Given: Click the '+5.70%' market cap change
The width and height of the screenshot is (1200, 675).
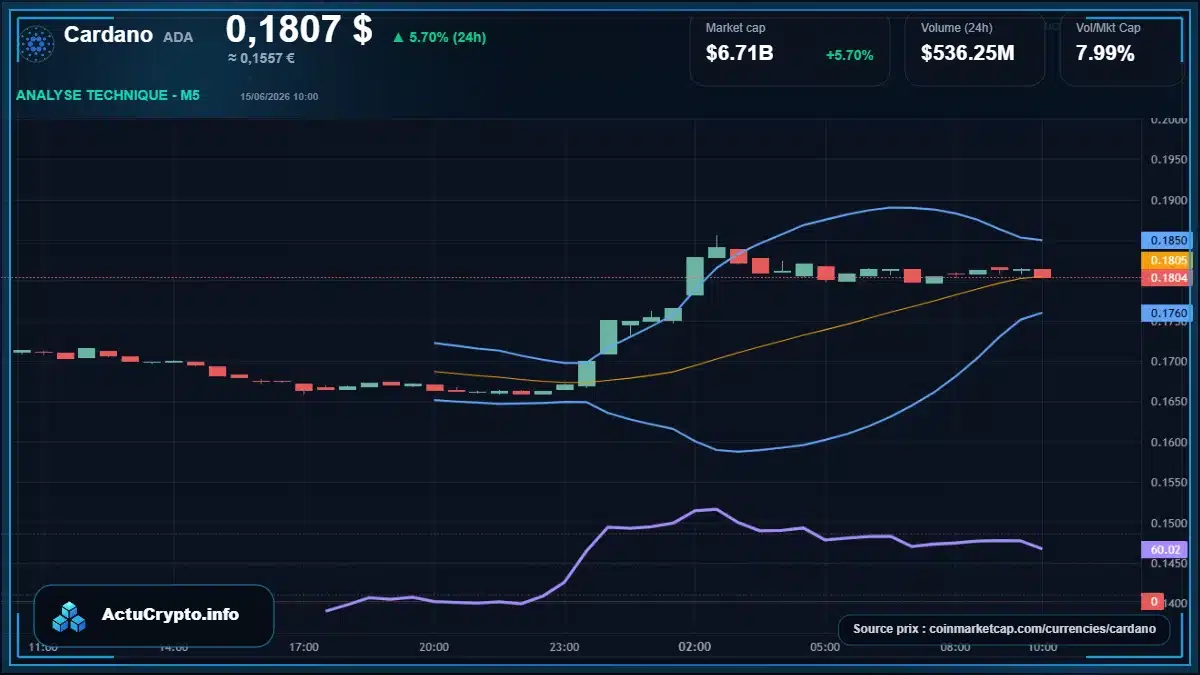Looking at the screenshot, I should click(x=849, y=55).
